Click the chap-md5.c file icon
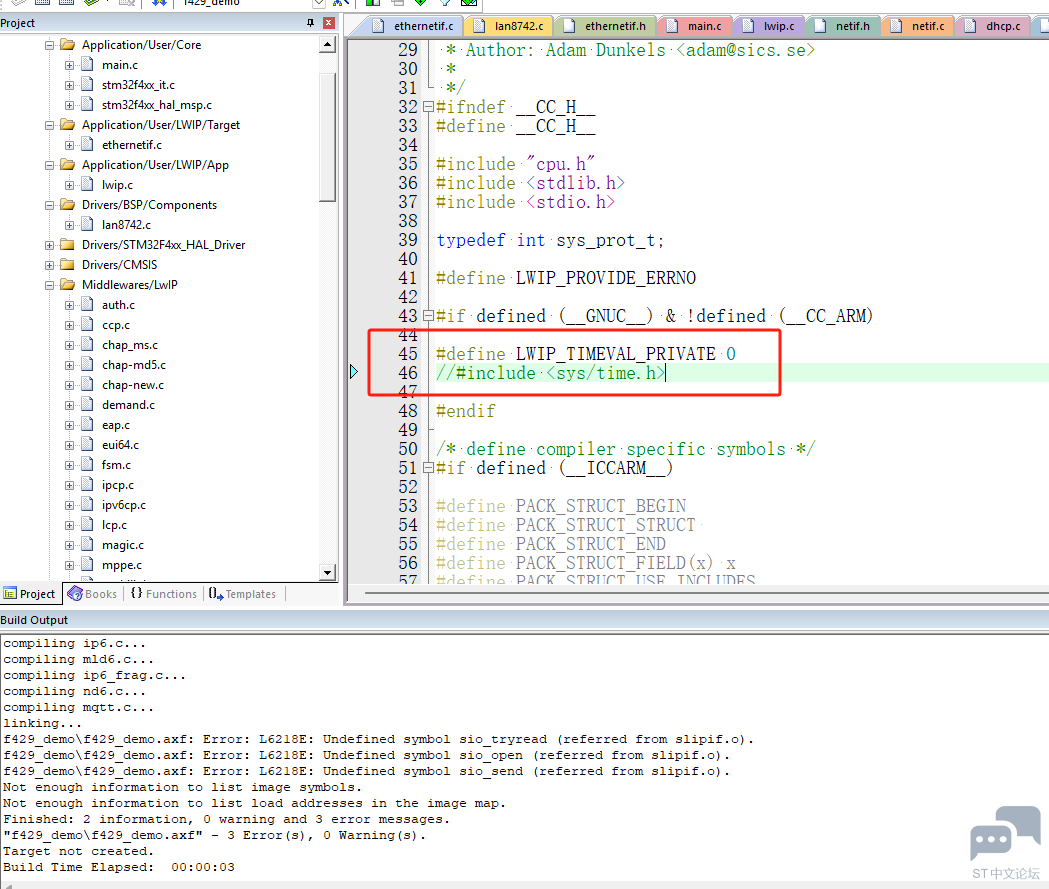This screenshot has width=1049, height=889. click(87, 365)
